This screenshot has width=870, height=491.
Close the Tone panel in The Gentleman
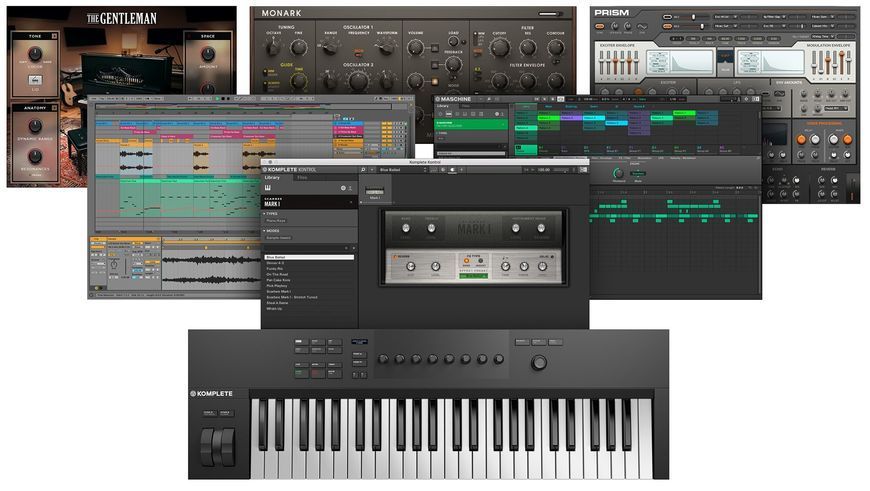pyautogui.click(x=54, y=36)
